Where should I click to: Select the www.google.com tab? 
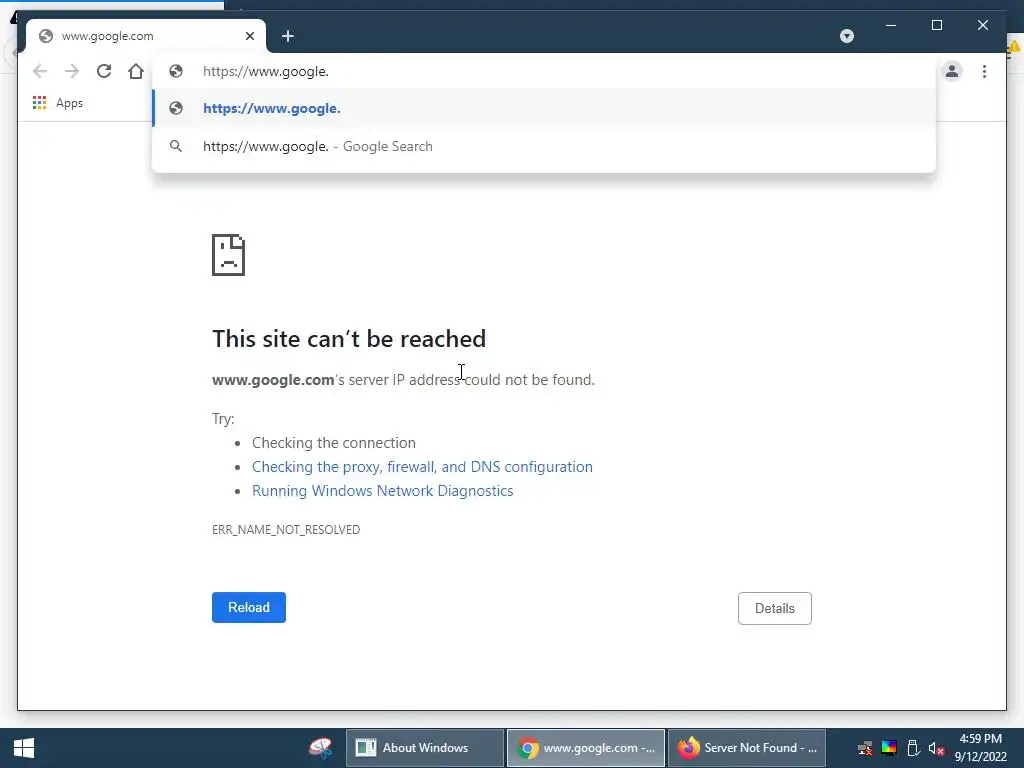[x=145, y=36]
